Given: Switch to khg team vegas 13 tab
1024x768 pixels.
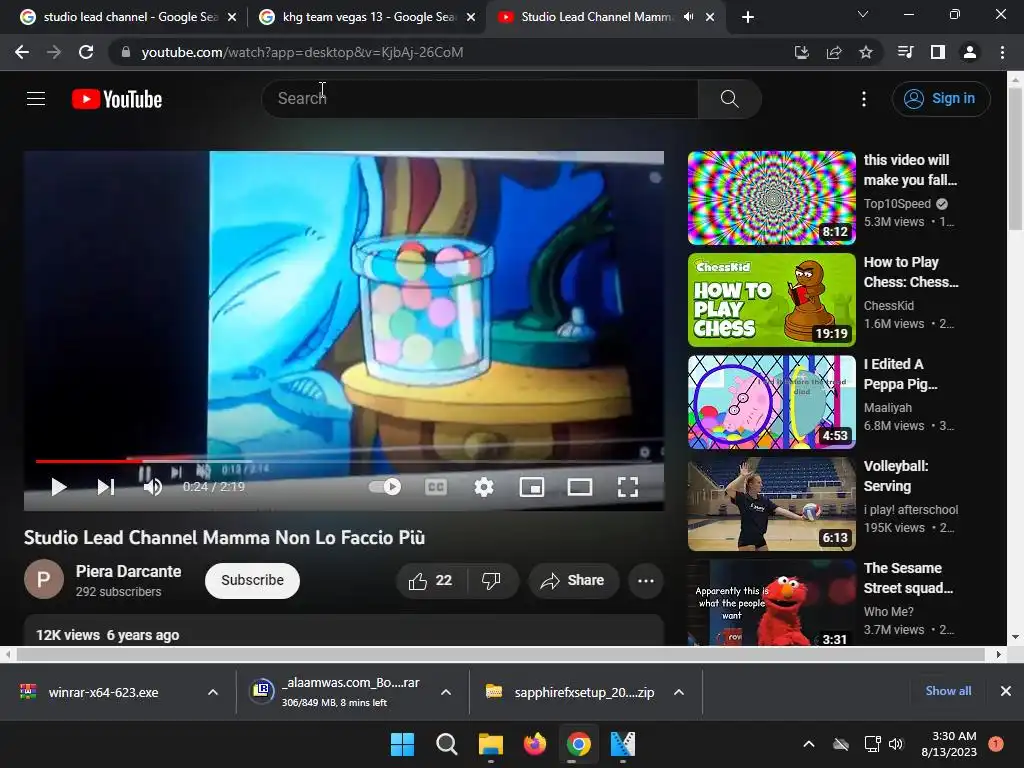Looking at the screenshot, I should [366, 17].
